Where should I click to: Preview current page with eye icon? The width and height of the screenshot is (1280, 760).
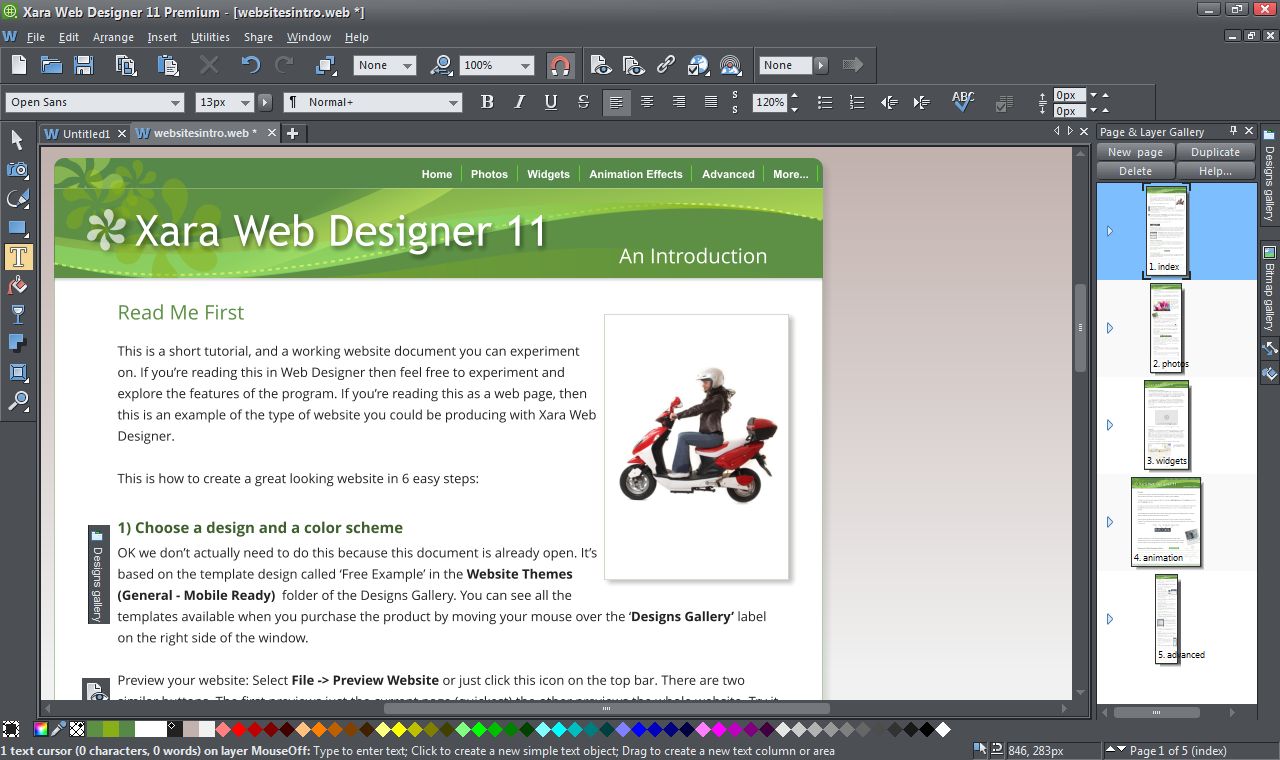pos(601,65)
